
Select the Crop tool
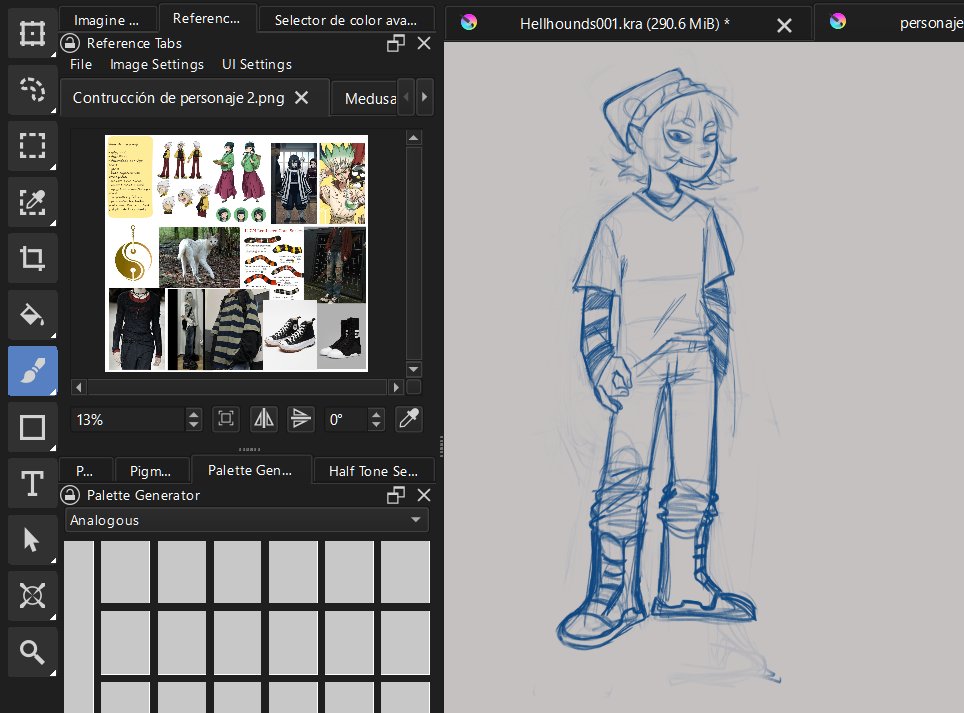(x=33, y=258)
